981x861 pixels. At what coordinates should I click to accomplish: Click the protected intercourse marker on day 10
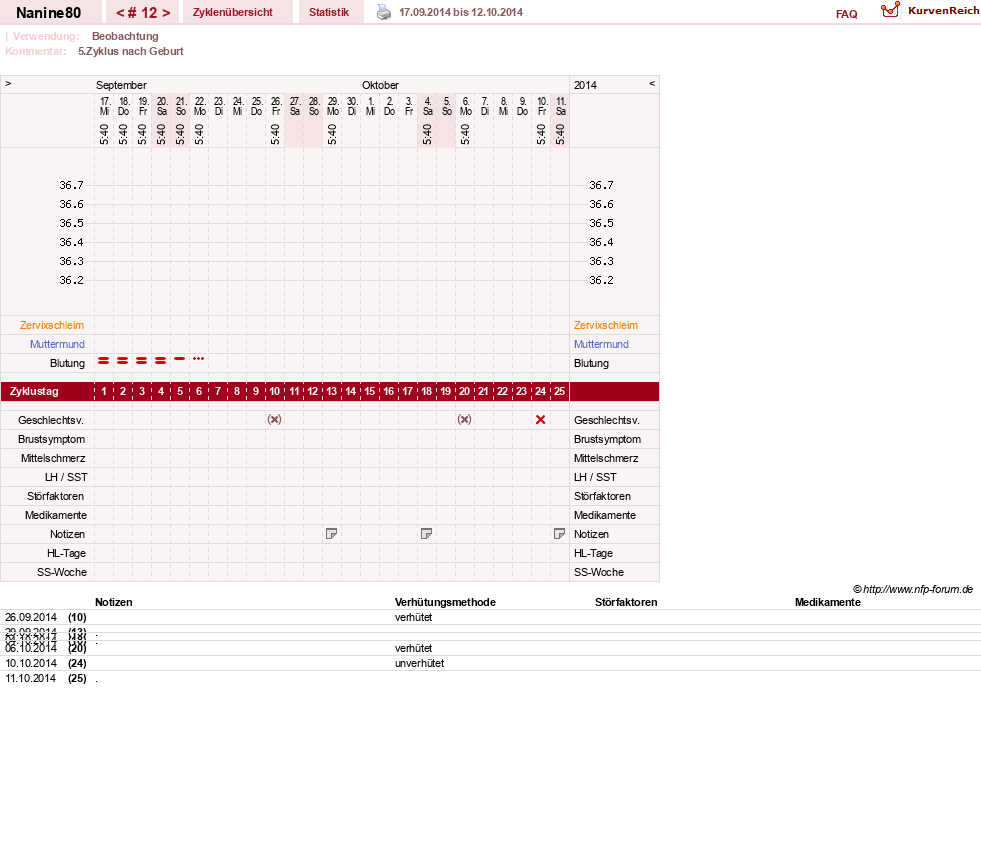(275, 419)
